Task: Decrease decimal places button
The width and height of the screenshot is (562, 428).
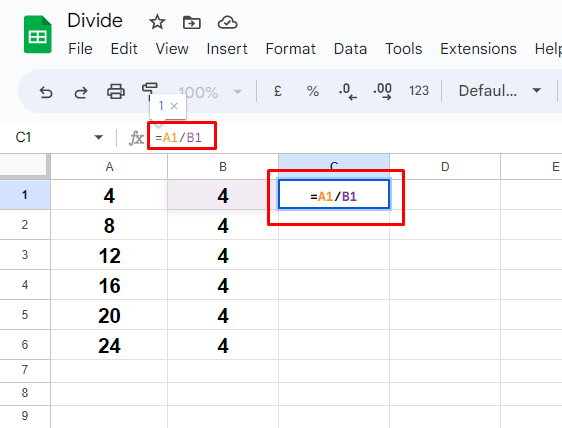Action: 348,91
